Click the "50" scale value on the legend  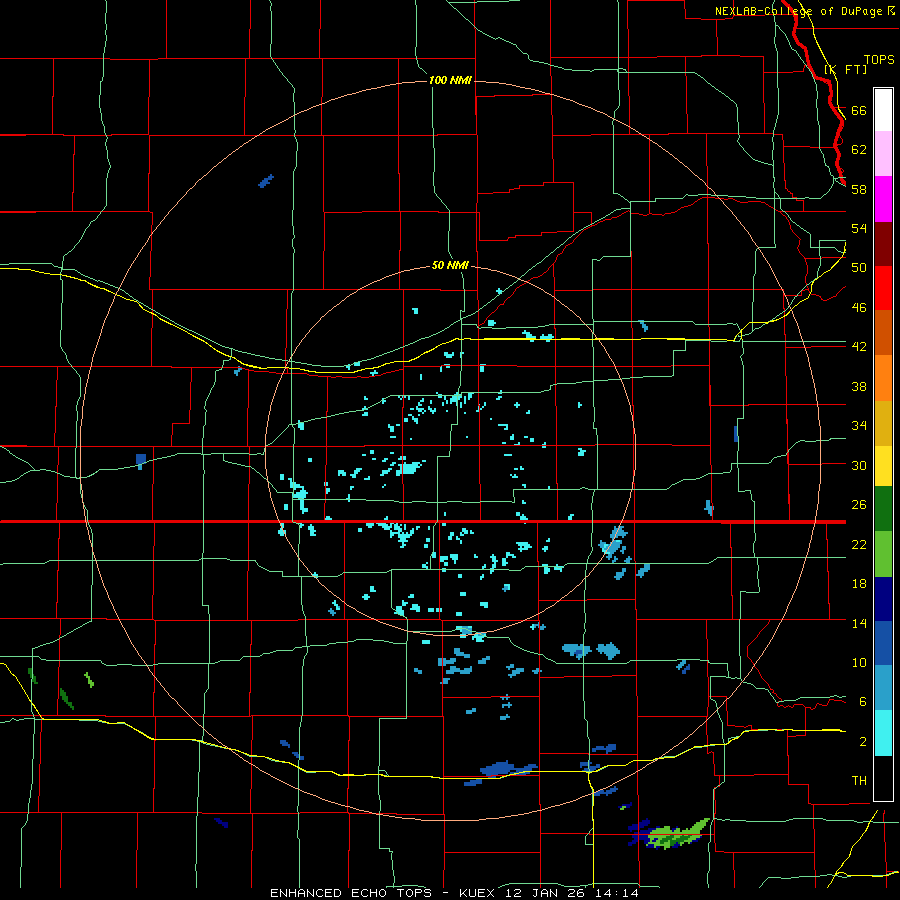859,268
